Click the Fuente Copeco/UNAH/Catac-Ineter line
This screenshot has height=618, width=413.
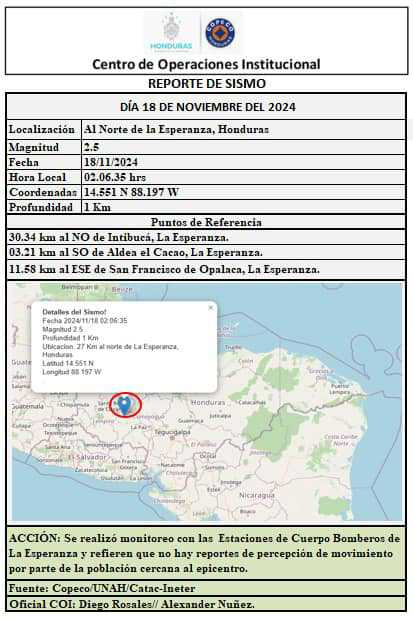206,588
